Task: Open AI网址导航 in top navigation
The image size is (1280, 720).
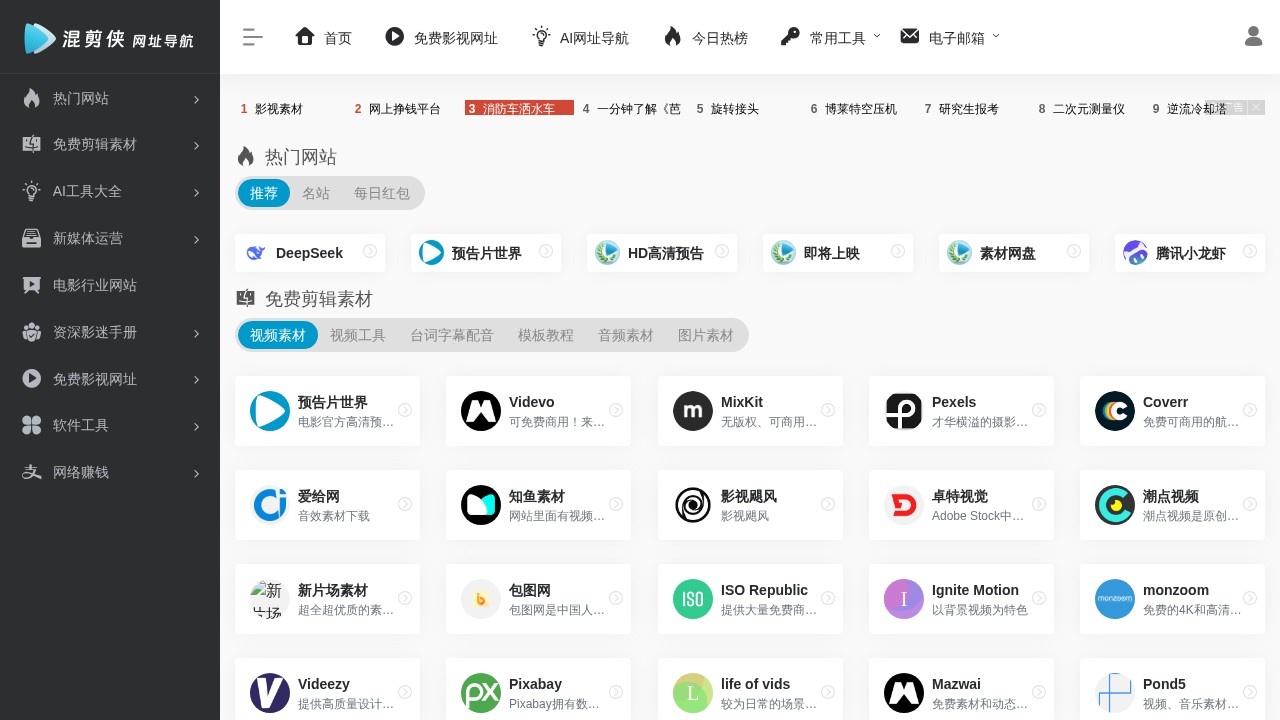Action: (x=580, y=37)
